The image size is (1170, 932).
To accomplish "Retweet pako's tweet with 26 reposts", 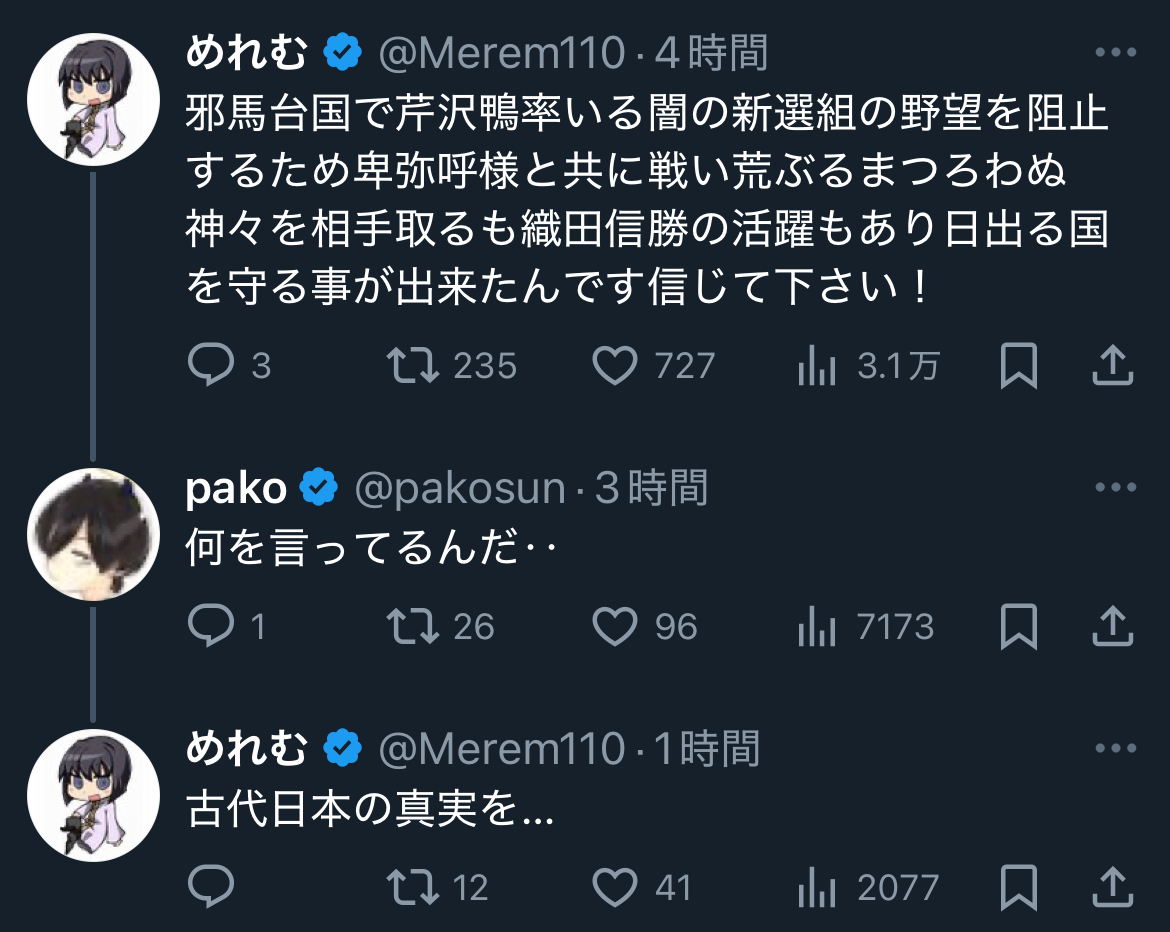I will tap(413, 627).
